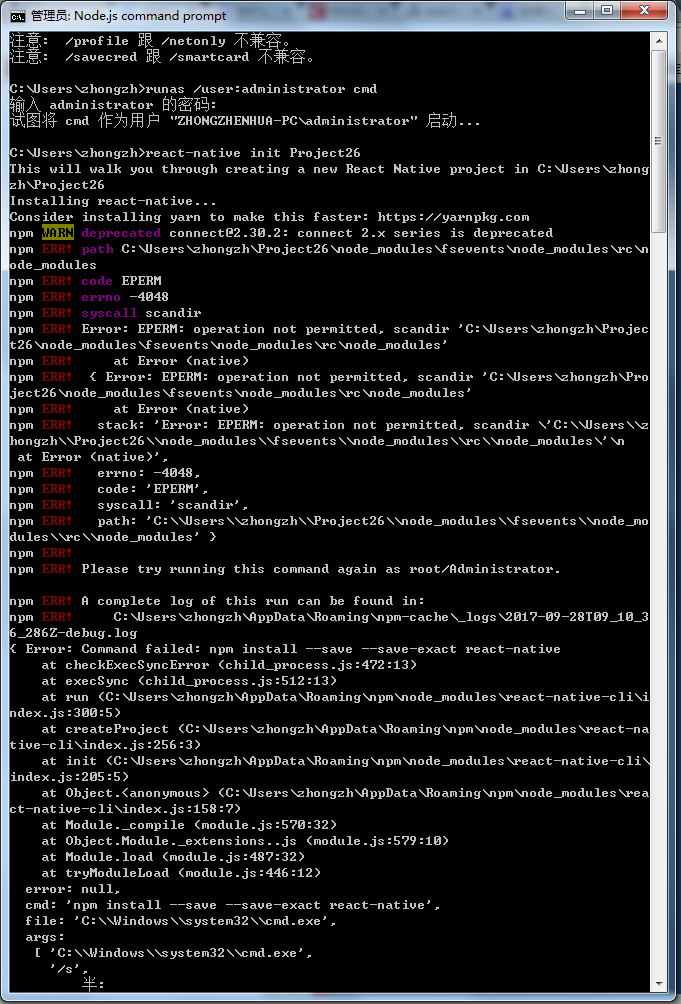Click the 'at Module._compile' stack line
The image size is (681, 1004).
tap(189, 825)
